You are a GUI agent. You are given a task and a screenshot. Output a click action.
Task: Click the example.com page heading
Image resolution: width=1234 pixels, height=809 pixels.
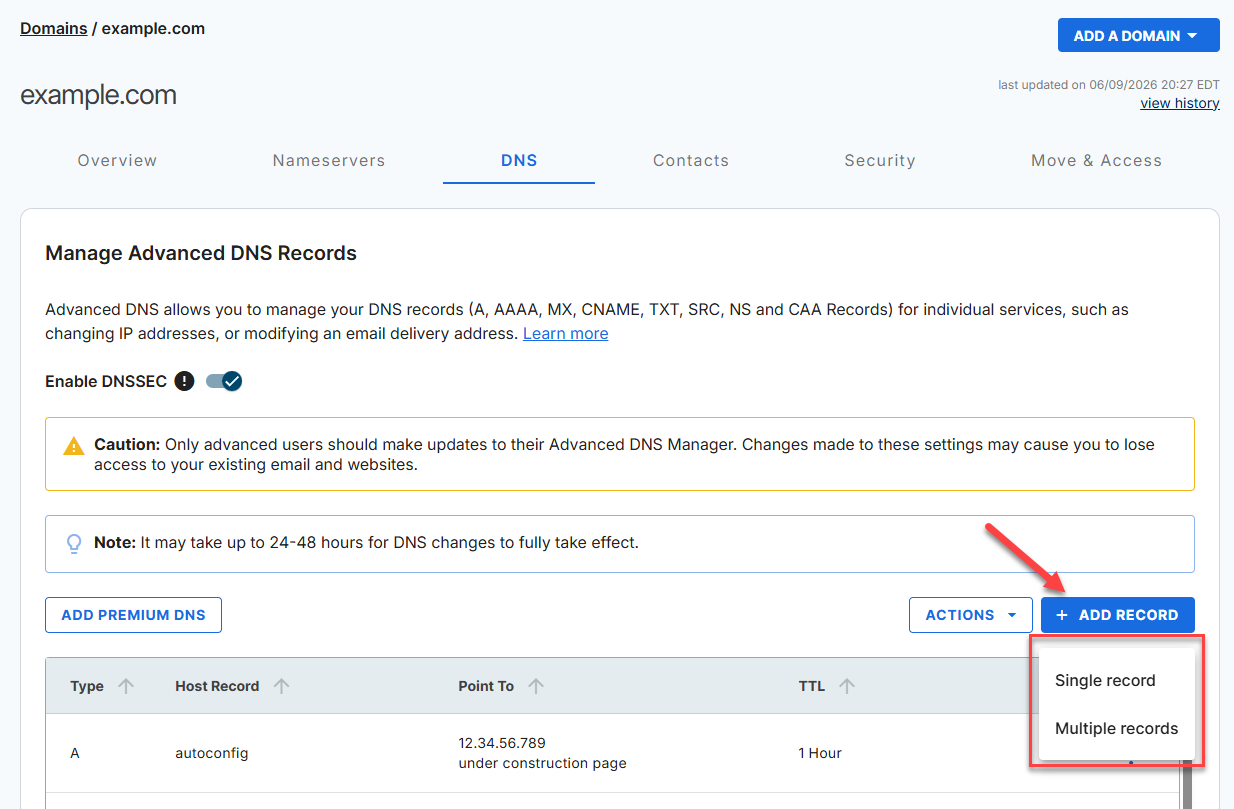point(98,95)
